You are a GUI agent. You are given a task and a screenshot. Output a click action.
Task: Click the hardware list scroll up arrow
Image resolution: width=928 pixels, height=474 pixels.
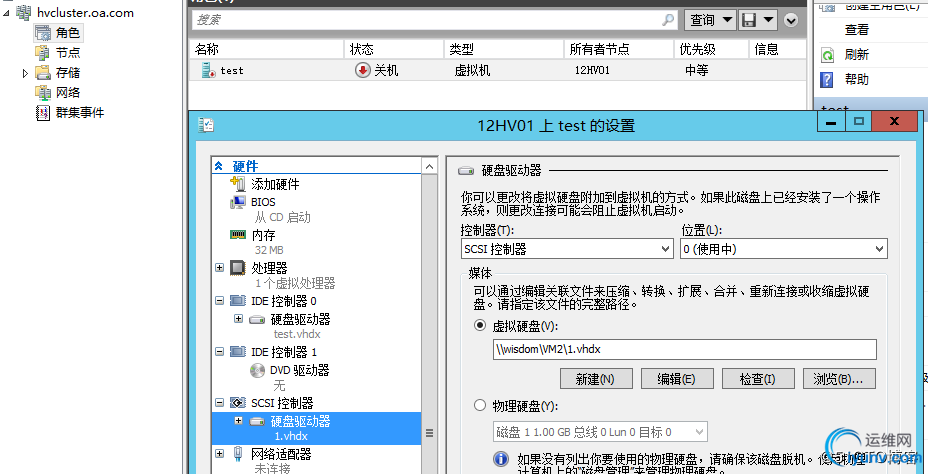click(430, 166)
